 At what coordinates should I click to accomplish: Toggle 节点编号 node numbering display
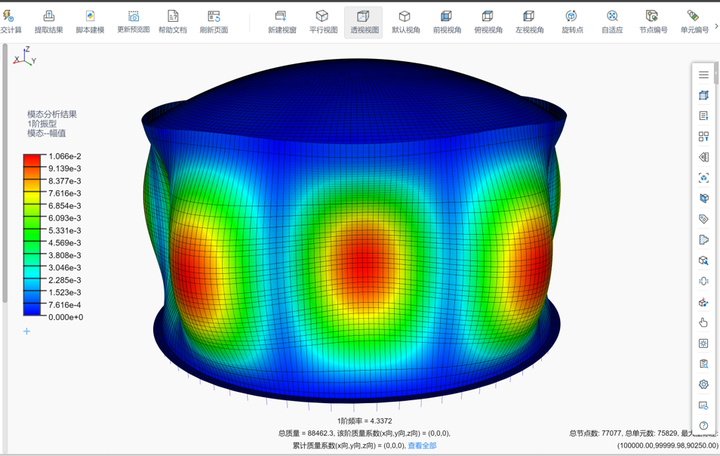pos(652,20)
